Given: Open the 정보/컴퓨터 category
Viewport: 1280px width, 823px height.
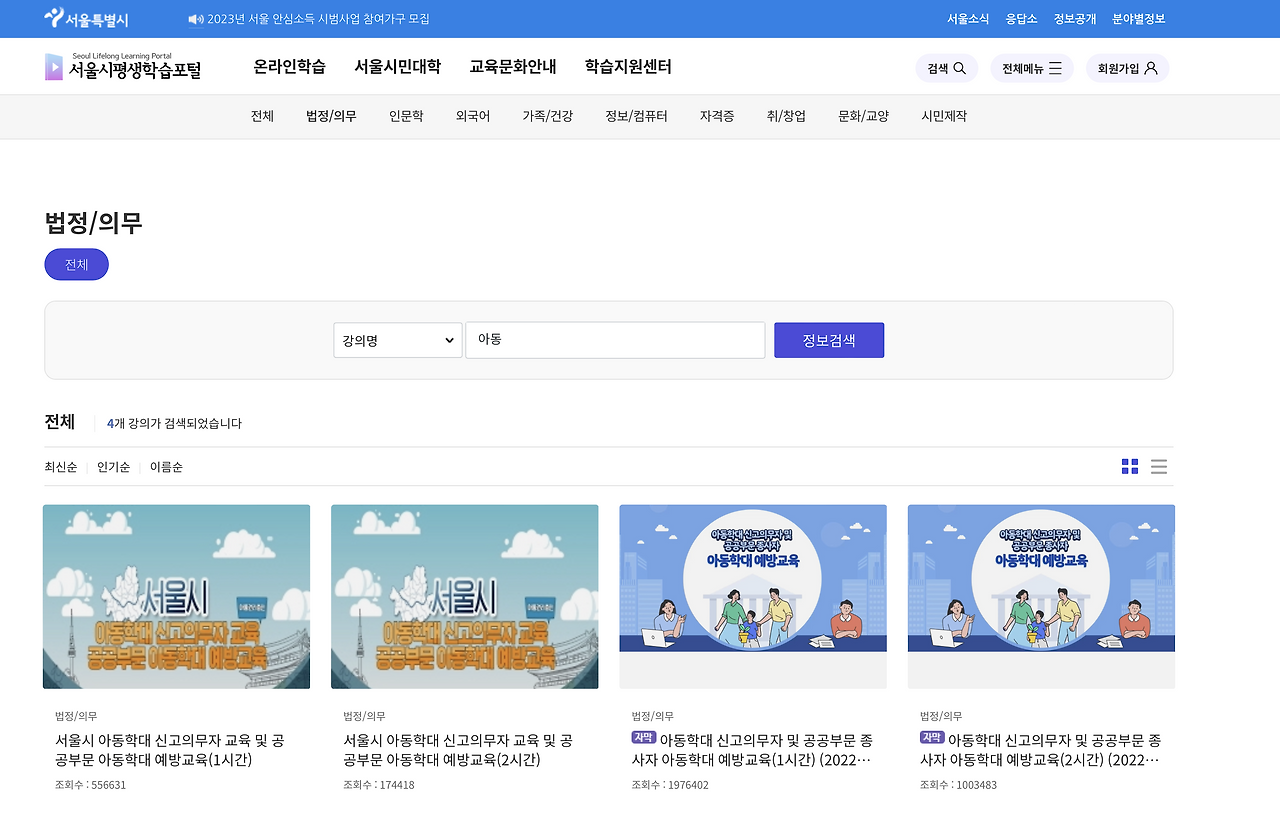Looking at the screenshot, I should [637, 116].
